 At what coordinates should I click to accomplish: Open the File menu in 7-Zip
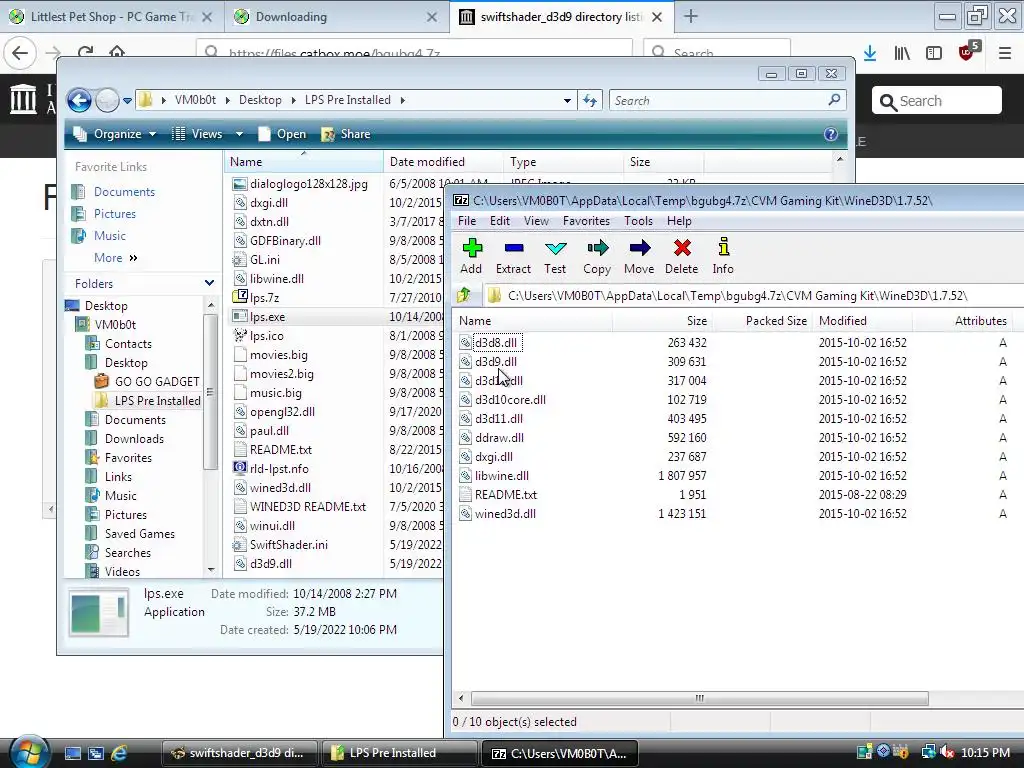tap(467, 221)
